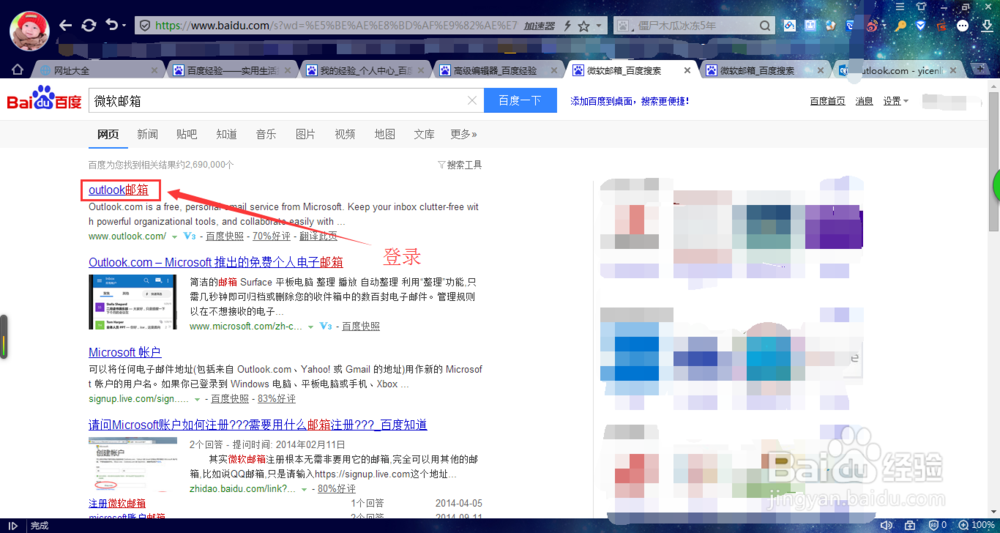Viewport: 1000px width, 533px height.
Task: Open Outlook.com – Microsoft 推出的免费个人电子邮箱 link
Action: point(216,262)
